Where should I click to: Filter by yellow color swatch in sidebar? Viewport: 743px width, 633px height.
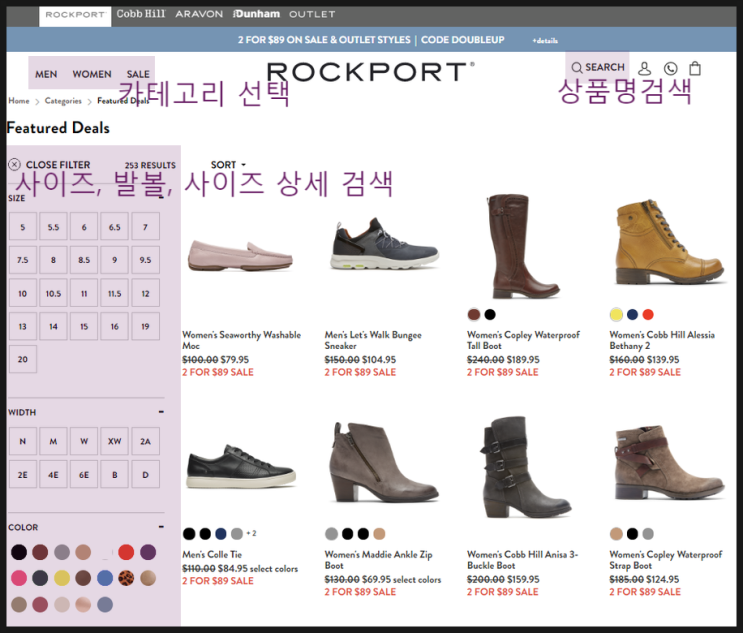[x=62, y=578]
